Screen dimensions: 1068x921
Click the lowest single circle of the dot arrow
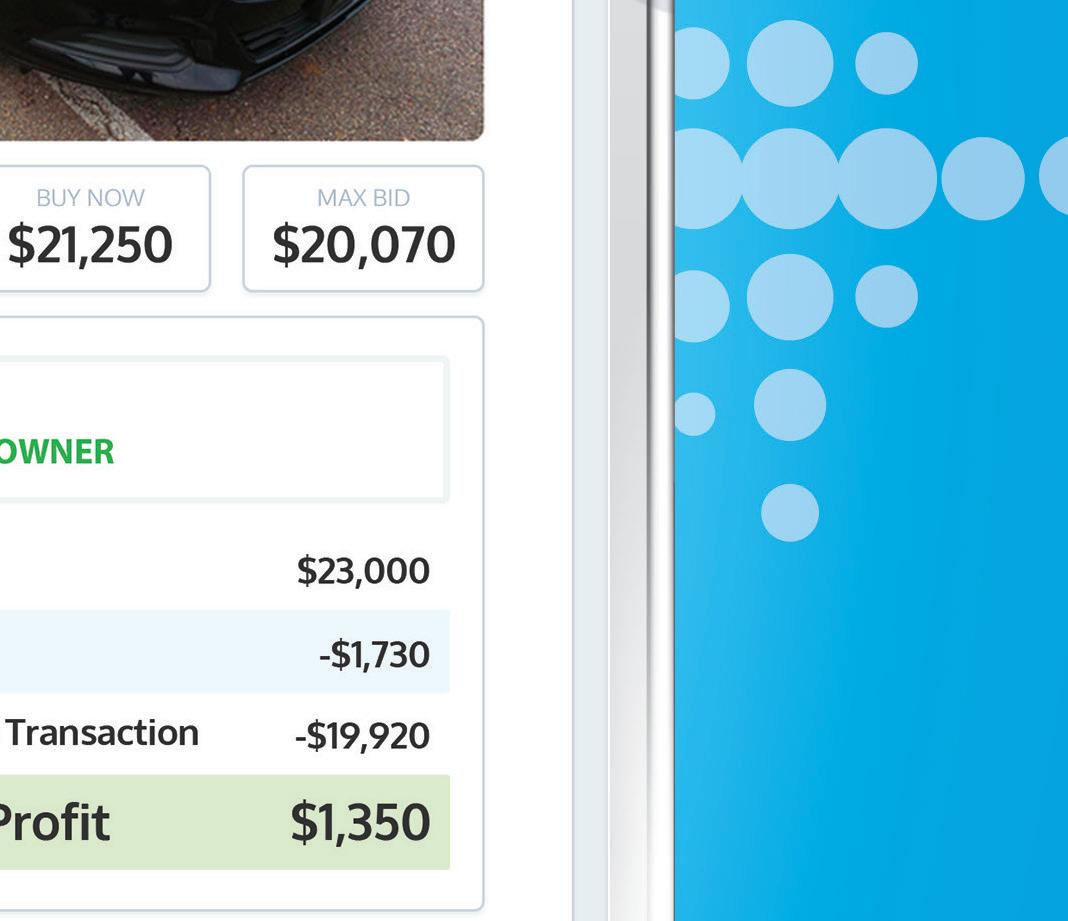point(789,513)
